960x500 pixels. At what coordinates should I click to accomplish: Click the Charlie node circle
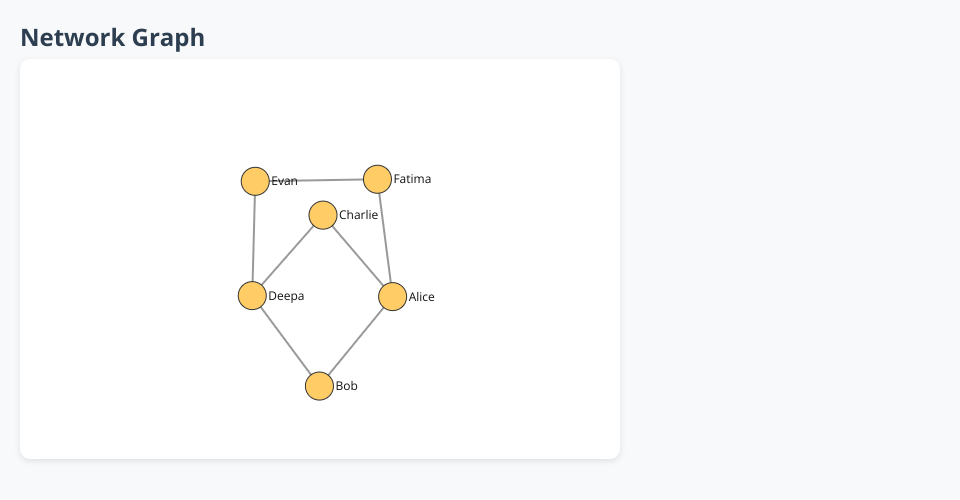point(322,215)
